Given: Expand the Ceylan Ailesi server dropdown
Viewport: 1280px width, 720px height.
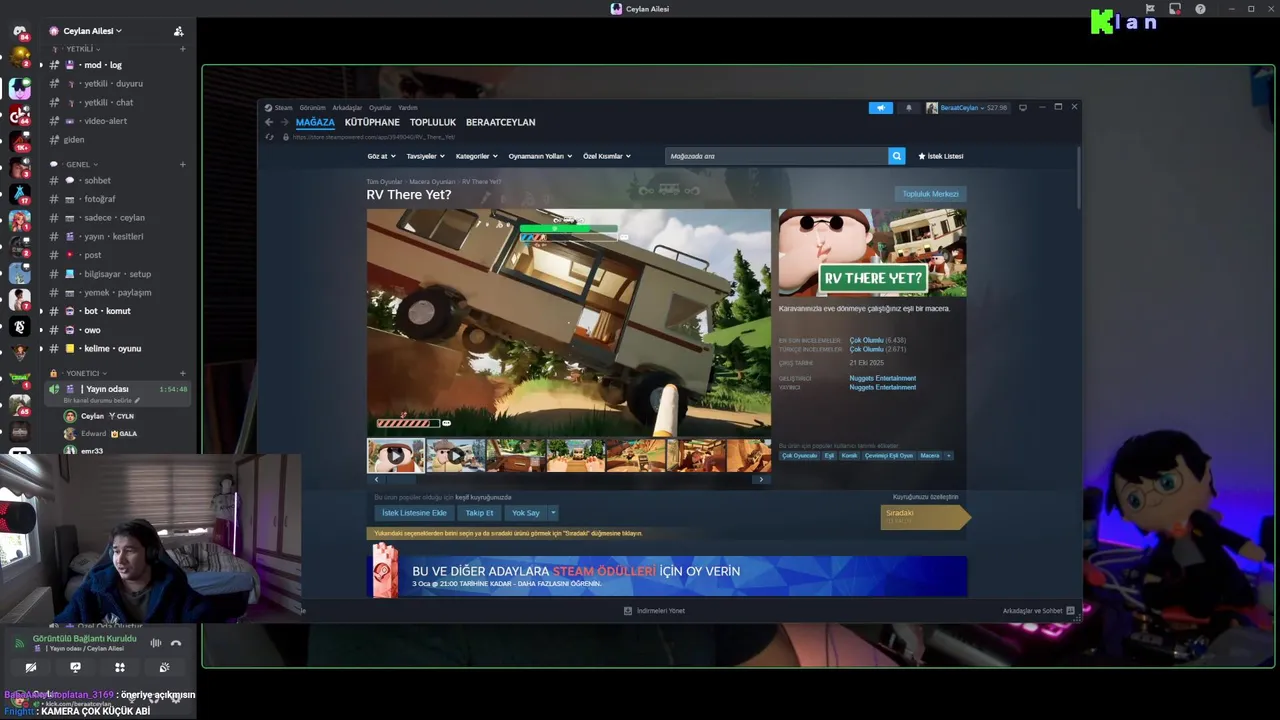Looking at the screenshot, I should coord(92,31).
